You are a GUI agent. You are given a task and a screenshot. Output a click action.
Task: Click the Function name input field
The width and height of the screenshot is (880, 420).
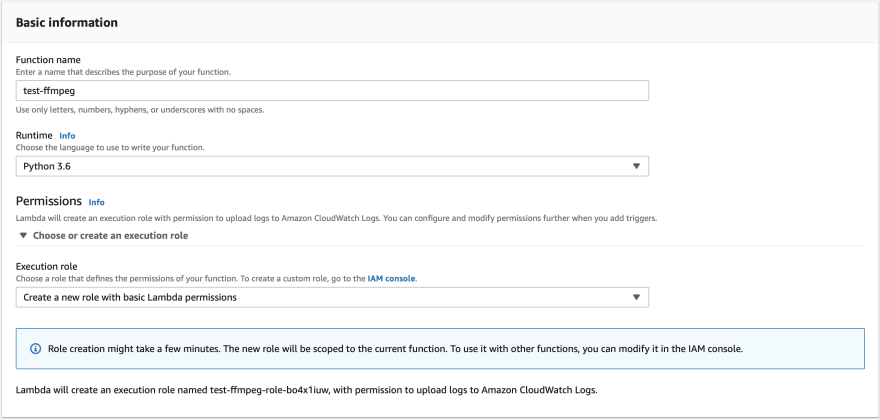point(332,90)
